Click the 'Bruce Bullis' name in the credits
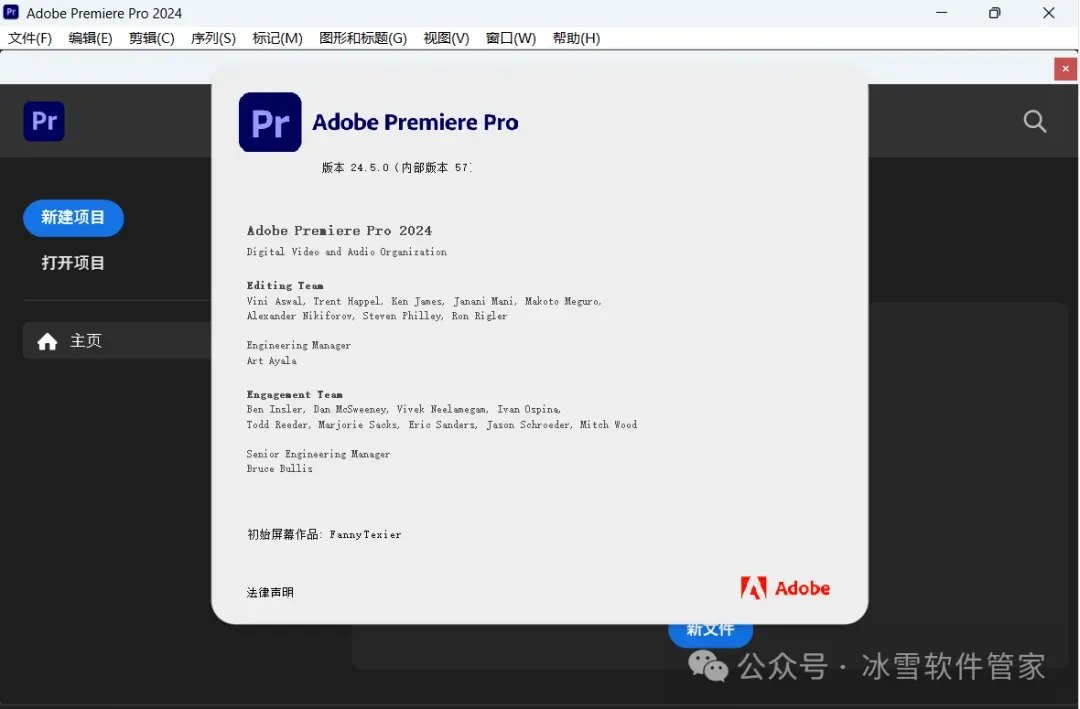This screenshot has width=1080, height=709. coord(280,469)
